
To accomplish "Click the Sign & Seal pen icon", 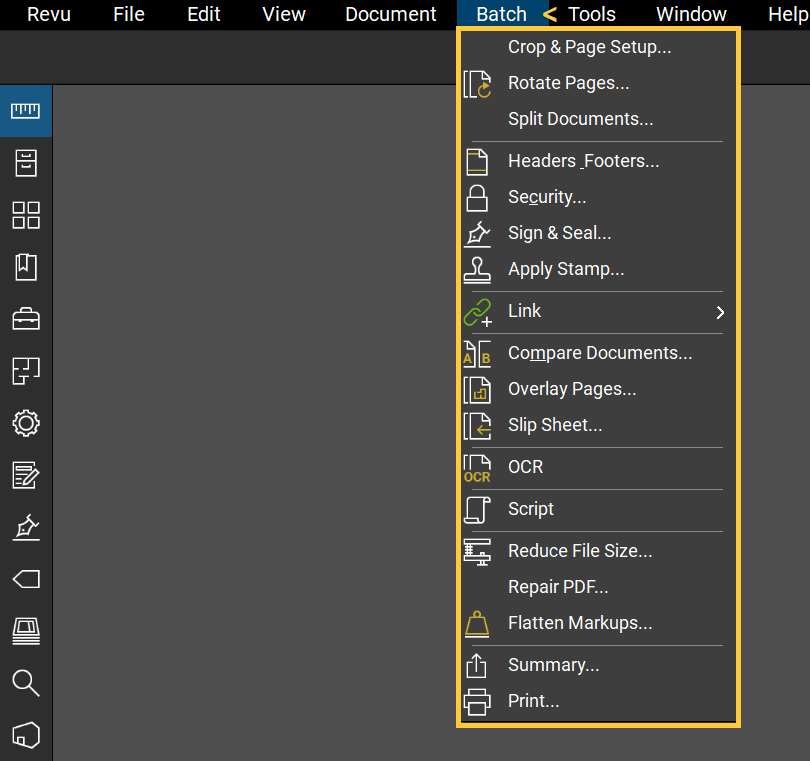I will tap(477, 235).
